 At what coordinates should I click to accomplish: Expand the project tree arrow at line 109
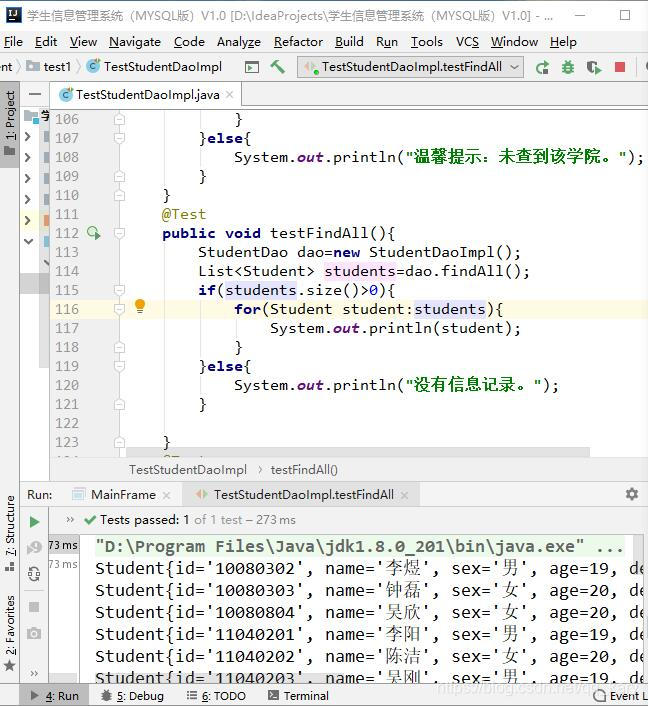tap(27, 178)
